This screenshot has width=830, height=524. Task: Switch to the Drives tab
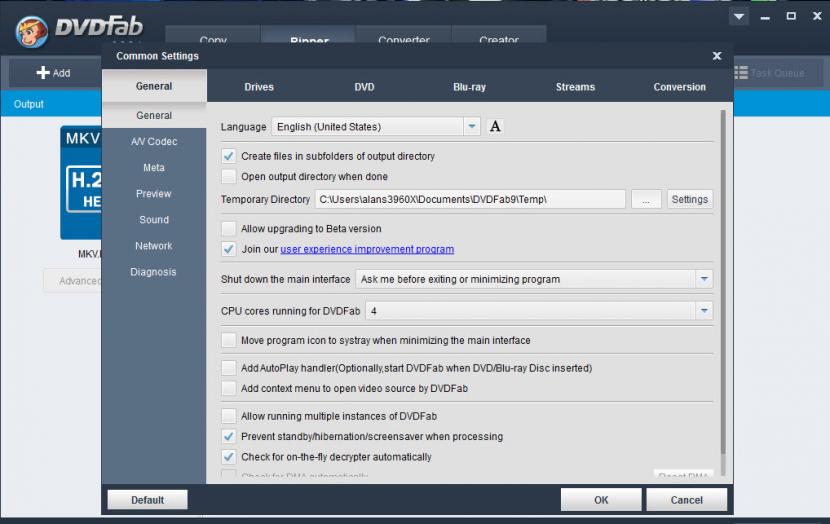click(x=259, y=87)
